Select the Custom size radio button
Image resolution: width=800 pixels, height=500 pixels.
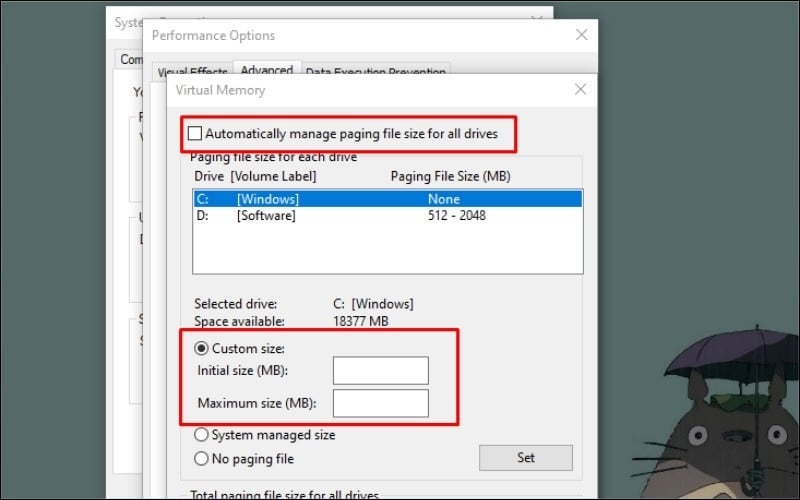pyautogui.click(x=201, y=348)
